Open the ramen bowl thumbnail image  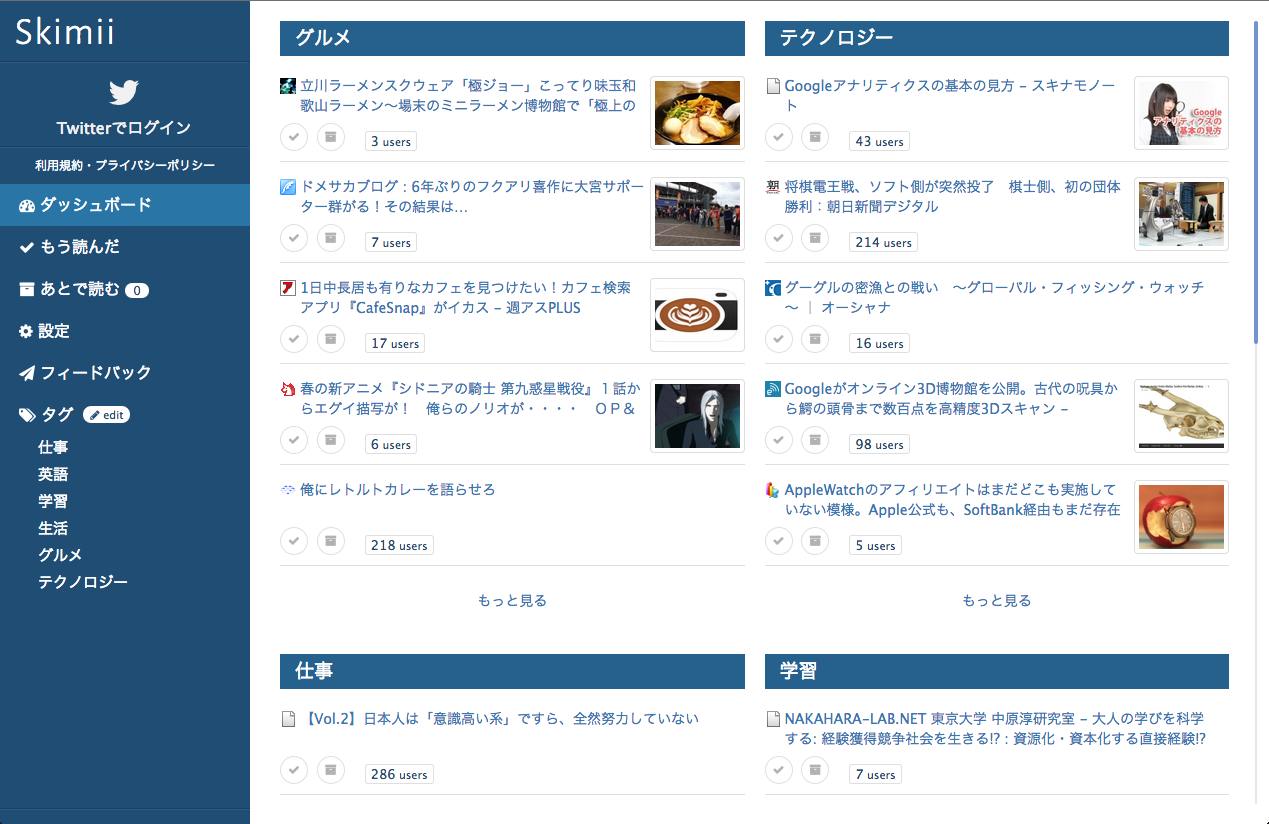click(697, 113)
